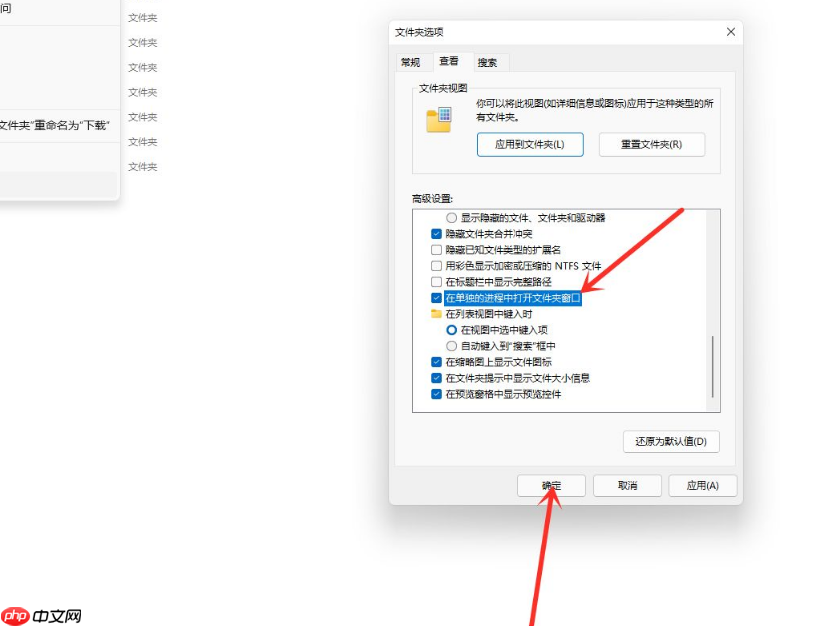The width and height of the screenshot is (813, 626).
Task: Switch to the 搜索 tab
Action: click(488, 61)
